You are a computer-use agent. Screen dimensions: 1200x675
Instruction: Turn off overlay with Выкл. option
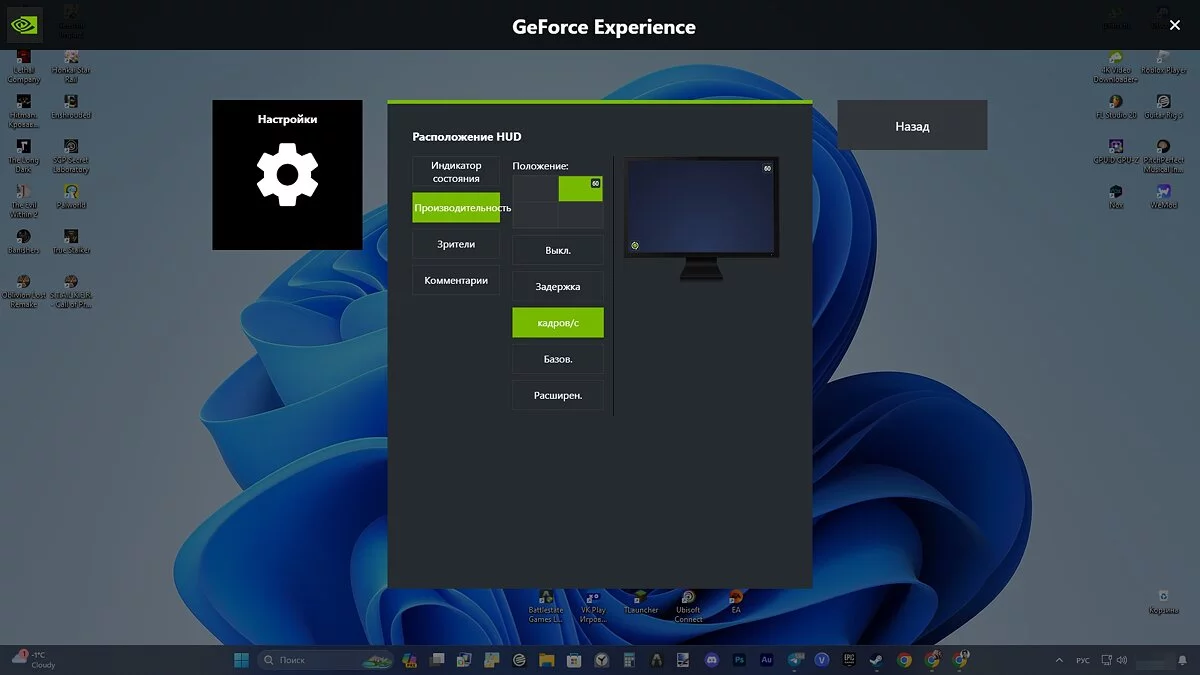[x=558, y=250]
